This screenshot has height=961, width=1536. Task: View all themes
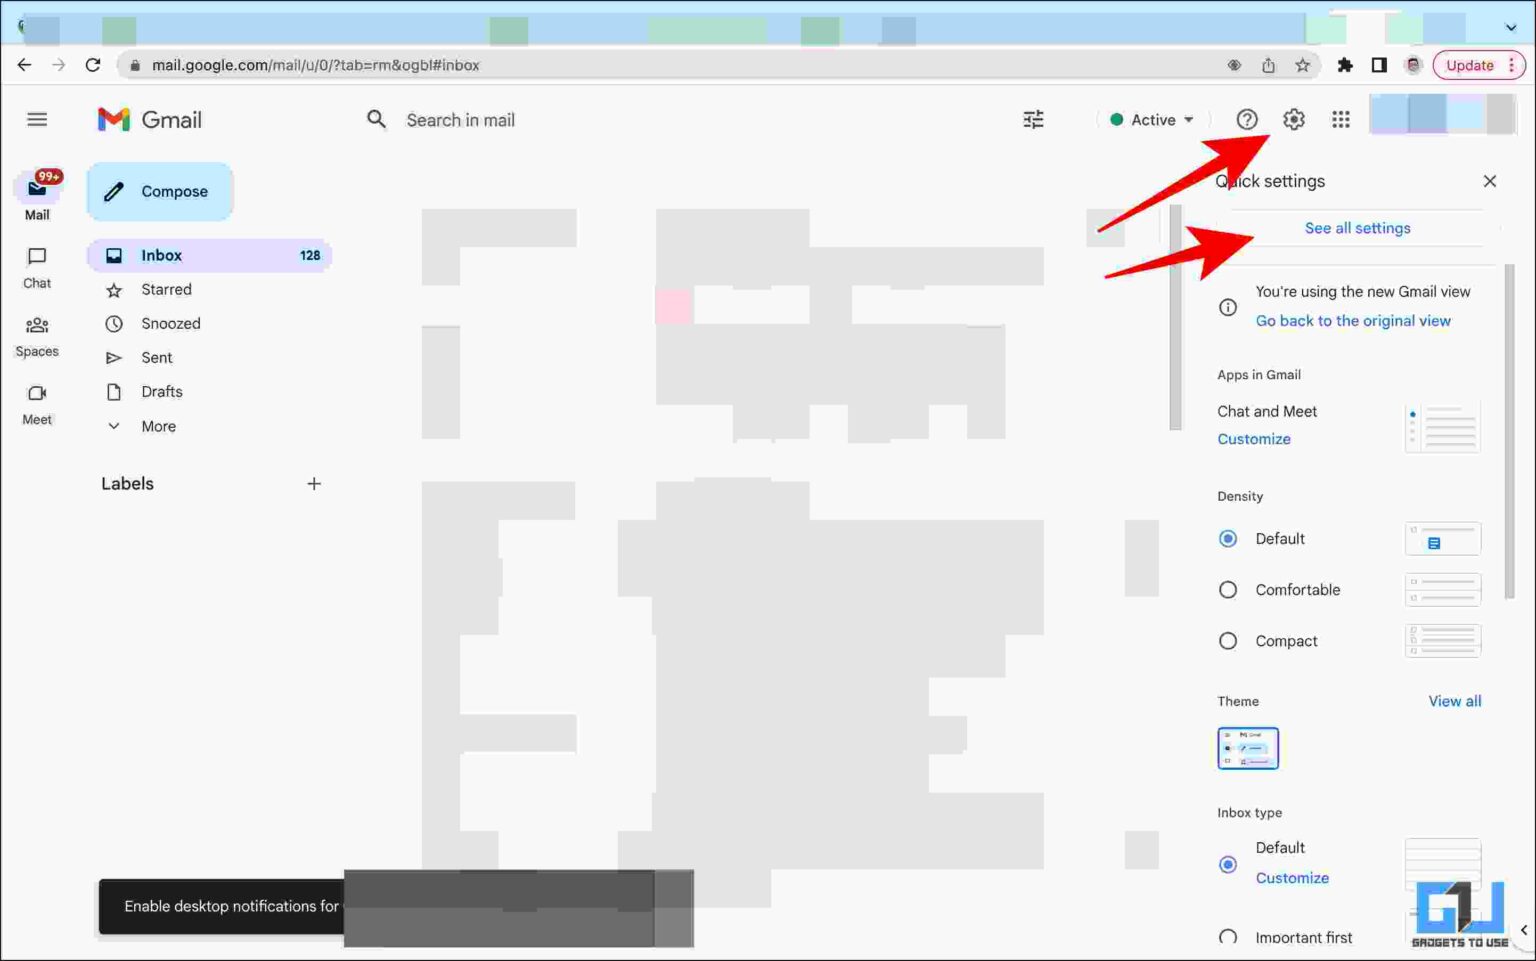pos(1455,701)
